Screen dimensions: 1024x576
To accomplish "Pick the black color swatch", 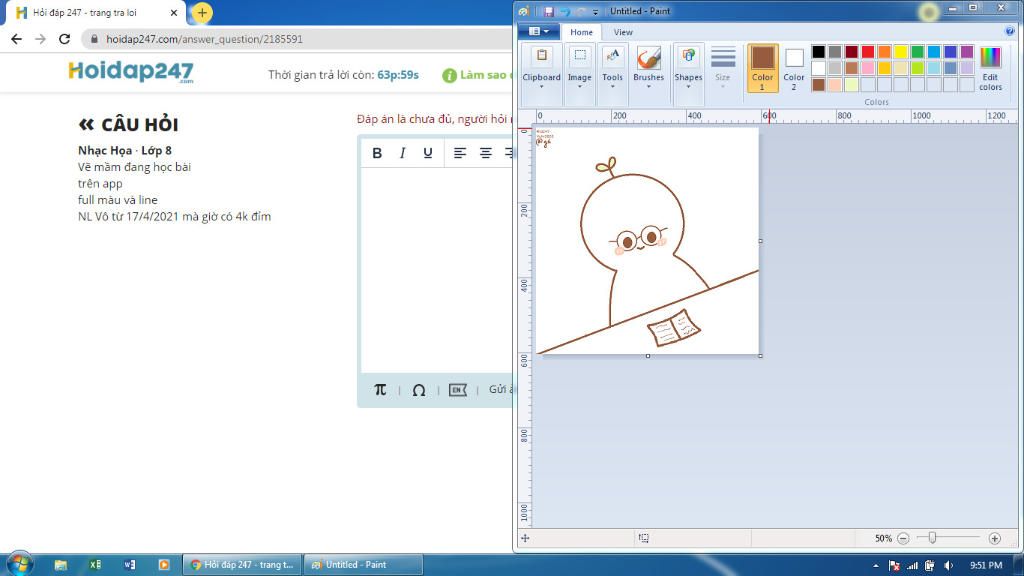I will pyautogui.click(x=818, y=52).
